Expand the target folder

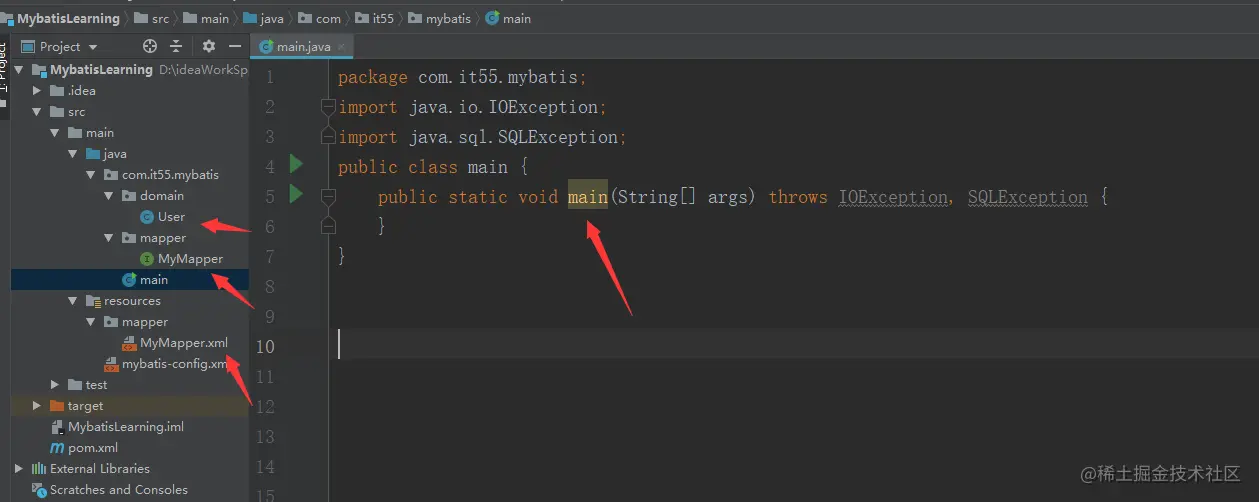(37, 406)
